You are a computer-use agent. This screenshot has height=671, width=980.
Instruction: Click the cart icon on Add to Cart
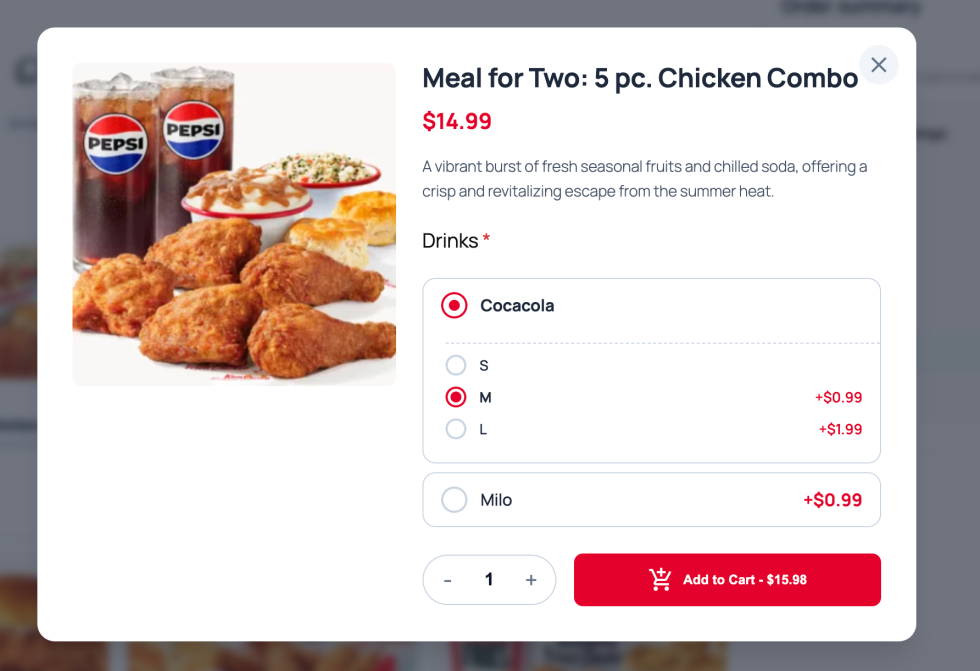point(660,580)
